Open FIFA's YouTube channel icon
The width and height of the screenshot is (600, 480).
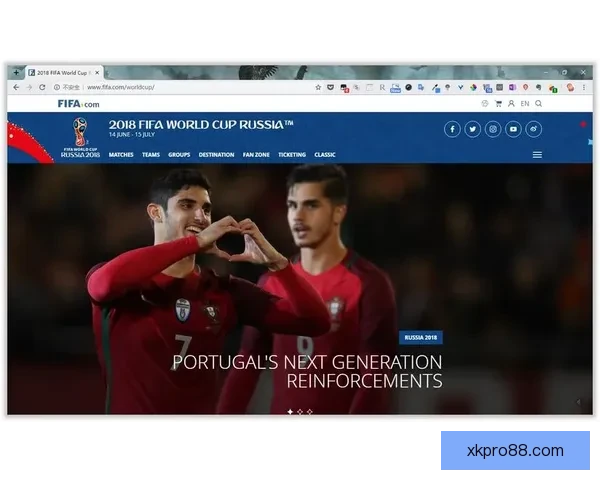(513, 129)
